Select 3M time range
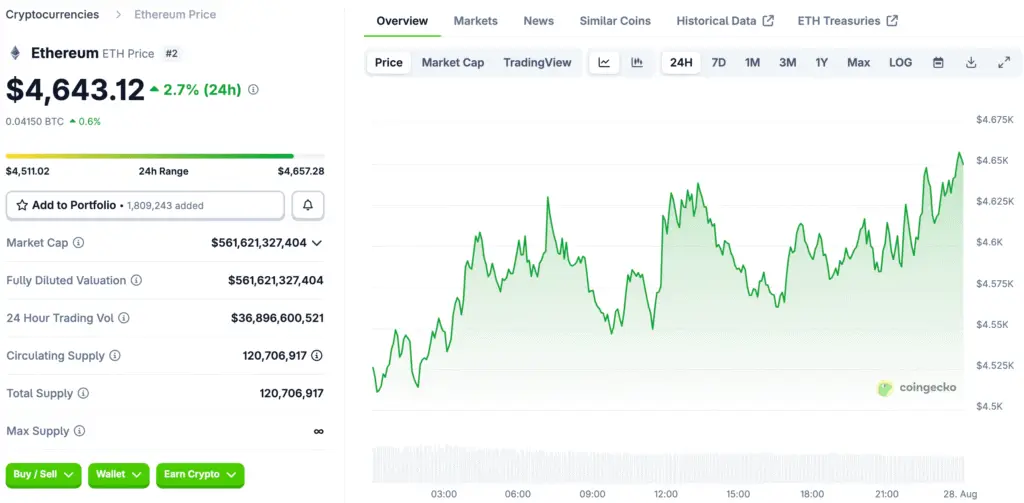This screenshot has height=503, width=1024. click(x=788, y=63)
